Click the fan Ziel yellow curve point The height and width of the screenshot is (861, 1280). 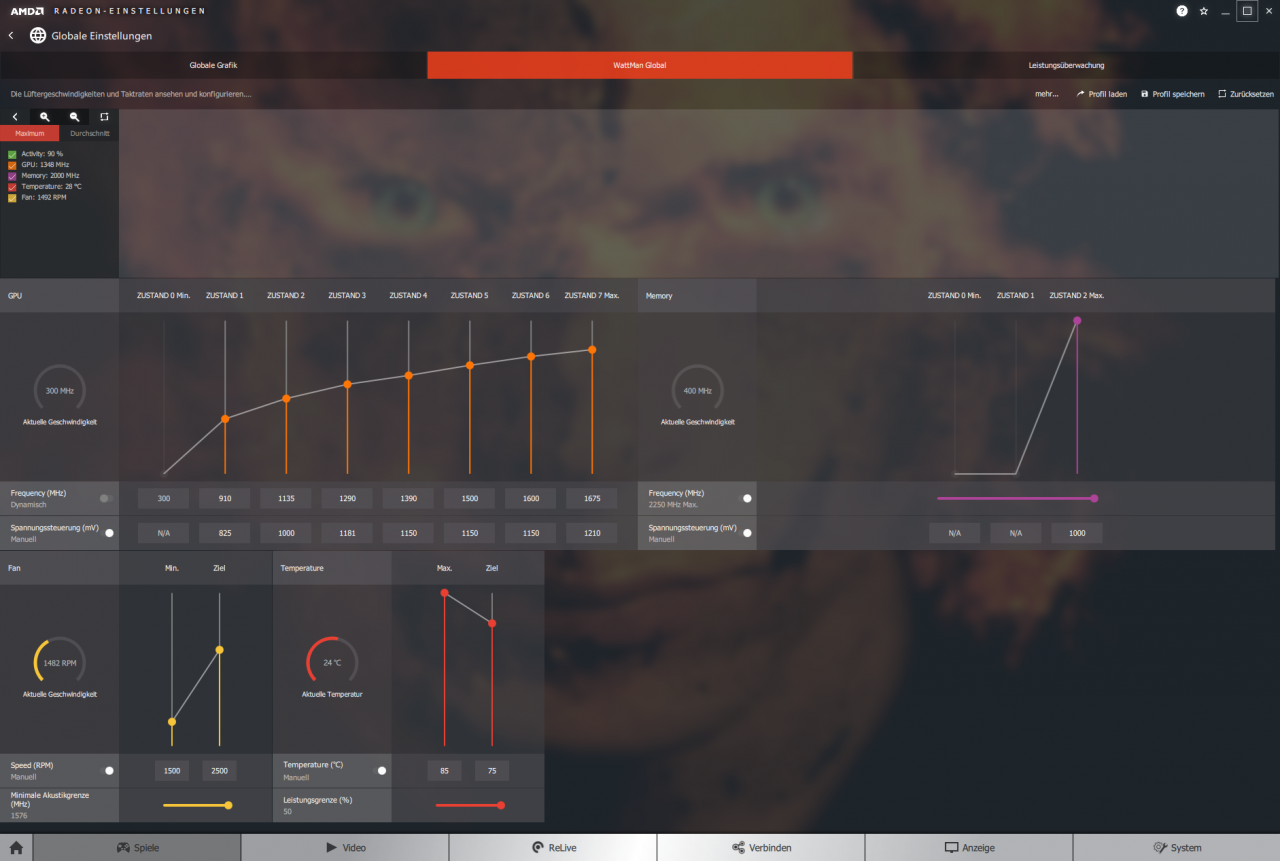(220, 650)
